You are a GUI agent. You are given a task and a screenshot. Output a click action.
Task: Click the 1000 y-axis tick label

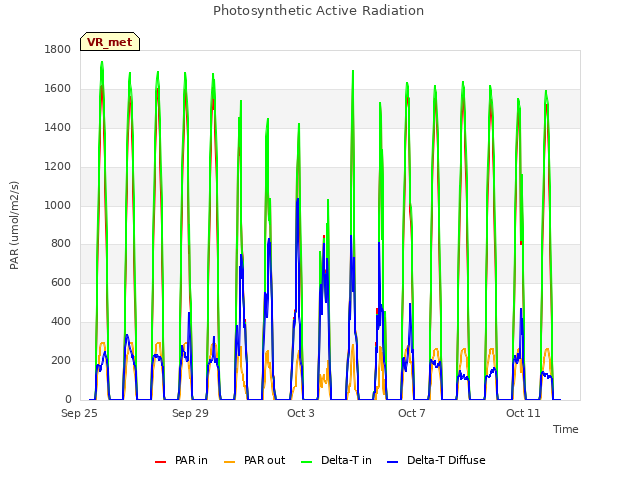tap(58, 205)
